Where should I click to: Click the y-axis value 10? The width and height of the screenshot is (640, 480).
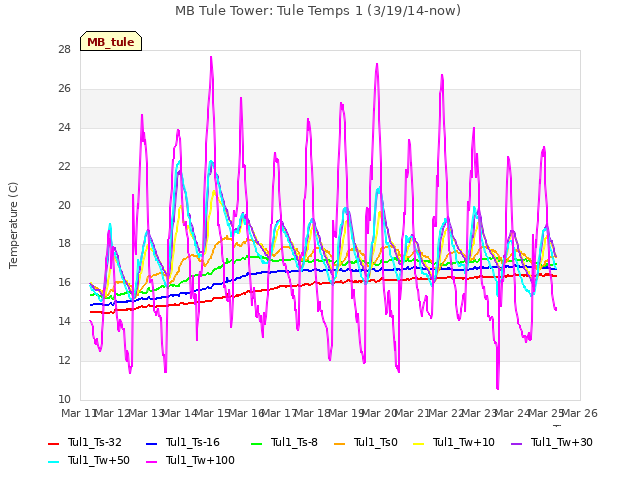click(x=64, y=399)
